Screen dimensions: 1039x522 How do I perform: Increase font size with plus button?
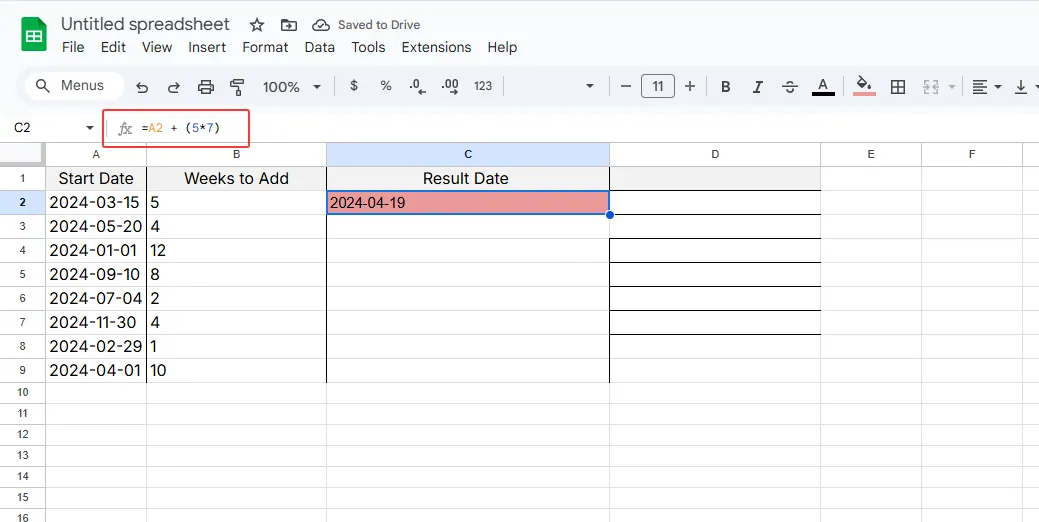click(x=689, y=87)
